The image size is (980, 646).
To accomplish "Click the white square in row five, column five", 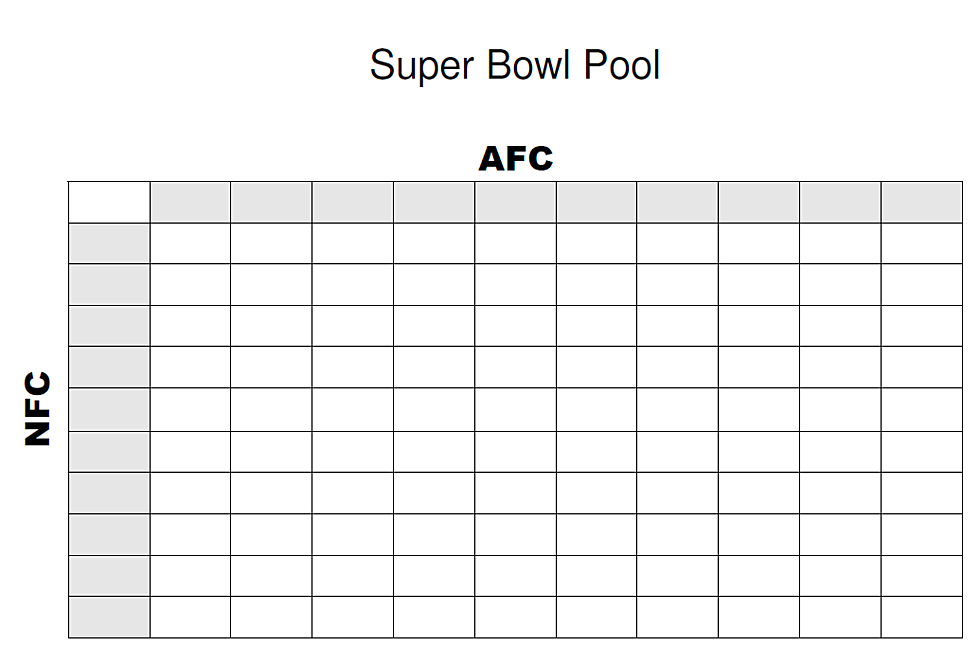I will tap(516, 410).
